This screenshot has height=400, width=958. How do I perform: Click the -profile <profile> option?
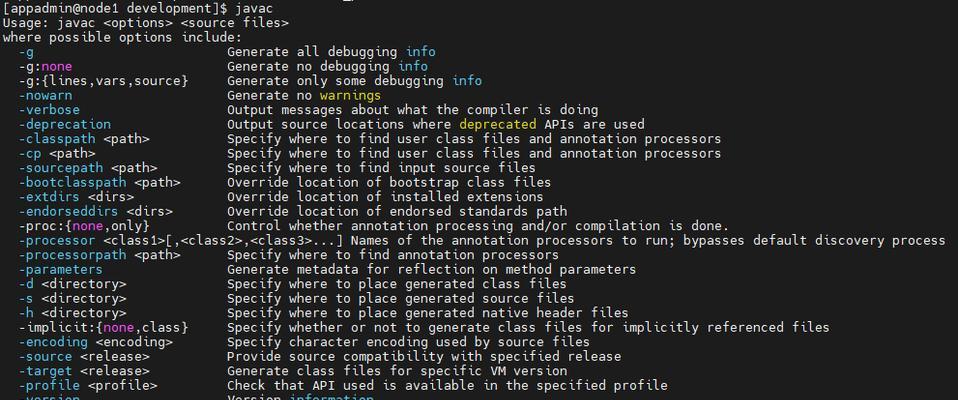(x=88, y=385)
